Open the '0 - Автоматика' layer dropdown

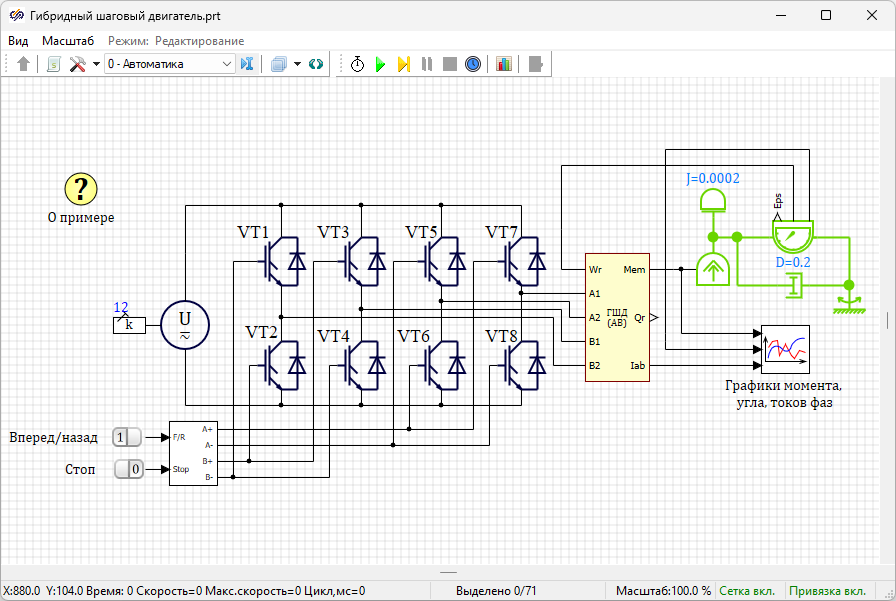170,64
